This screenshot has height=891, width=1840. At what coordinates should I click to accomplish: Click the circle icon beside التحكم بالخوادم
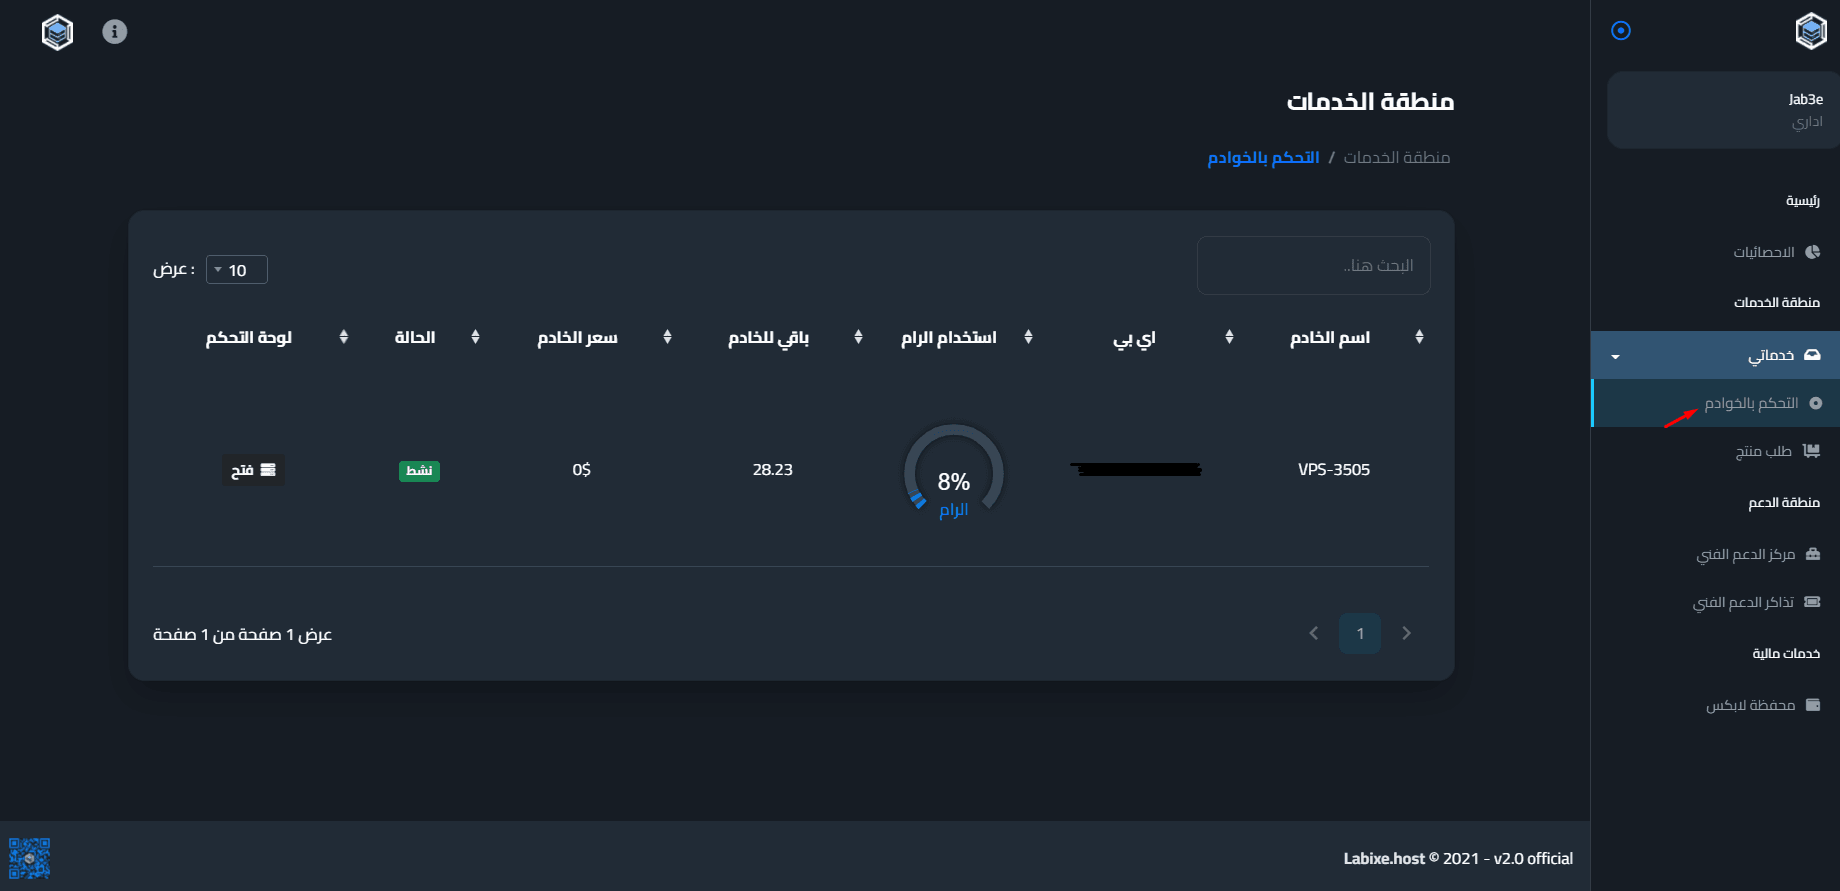tap(1816, 403)
